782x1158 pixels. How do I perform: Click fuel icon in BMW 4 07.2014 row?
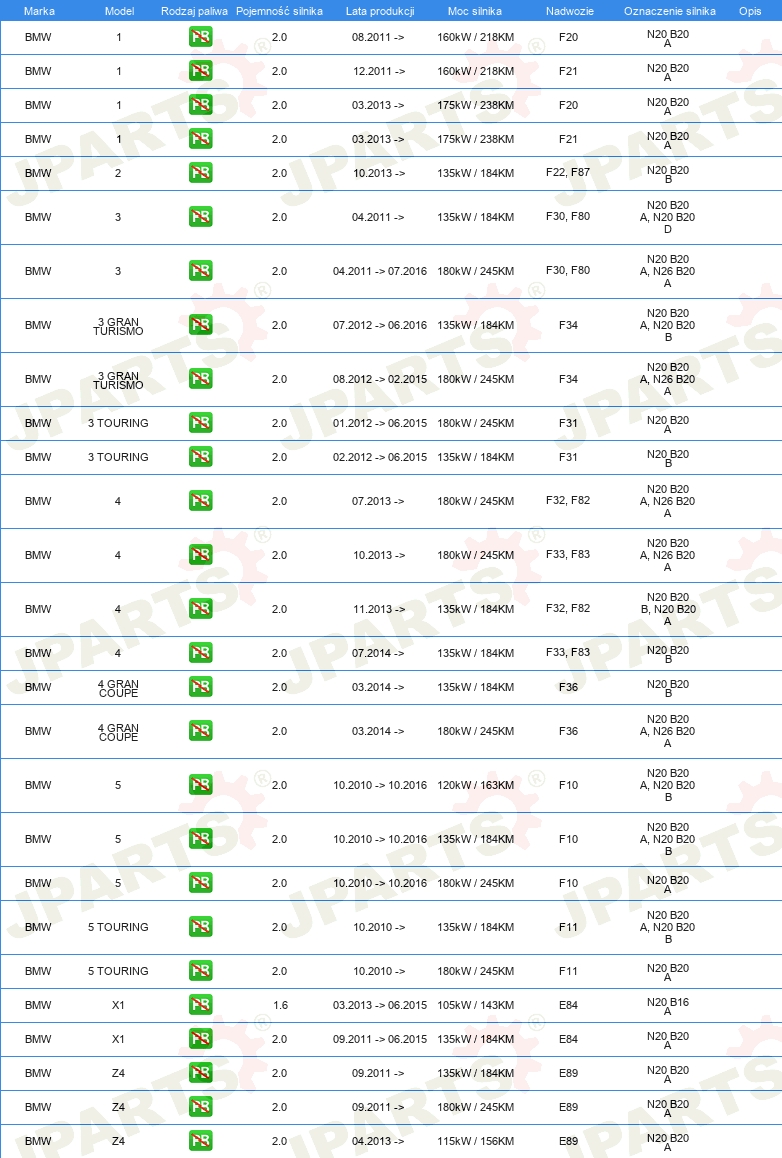coord(200,653)
